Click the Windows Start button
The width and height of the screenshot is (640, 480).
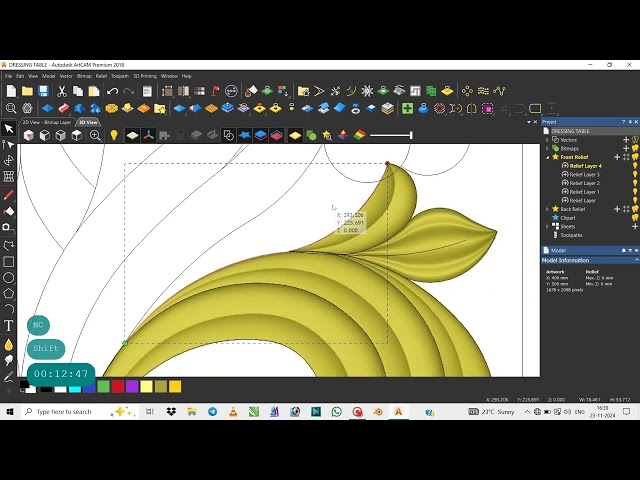coord(10,412)
